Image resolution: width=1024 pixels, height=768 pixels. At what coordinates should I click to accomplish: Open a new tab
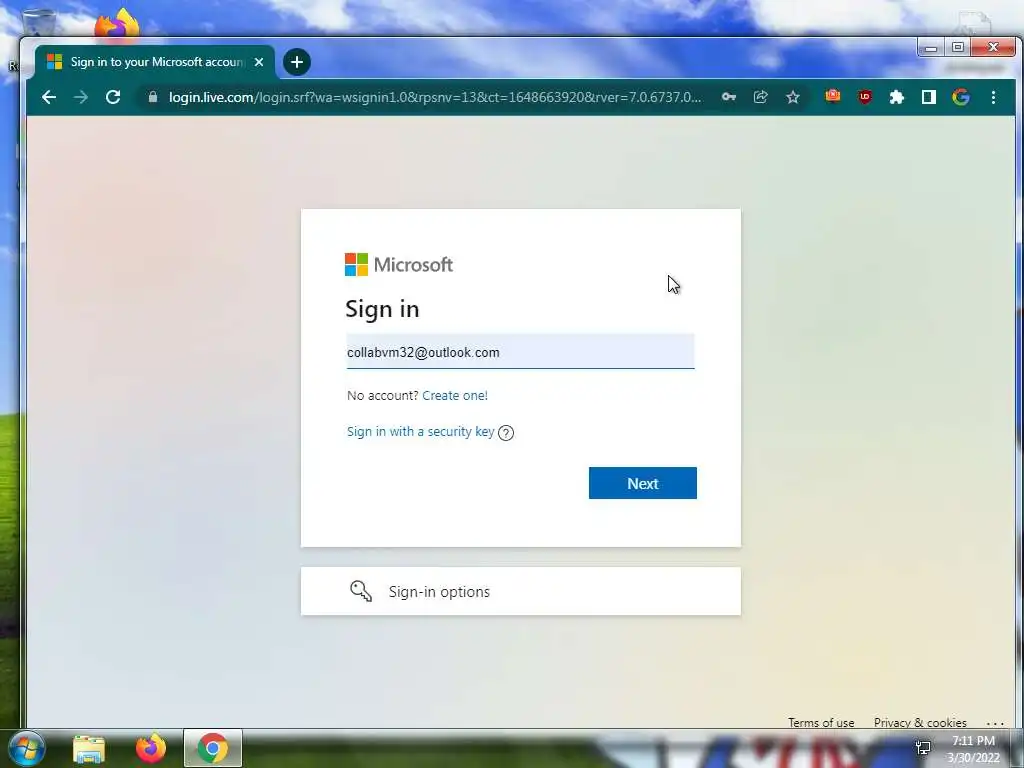tap(296, 62)
